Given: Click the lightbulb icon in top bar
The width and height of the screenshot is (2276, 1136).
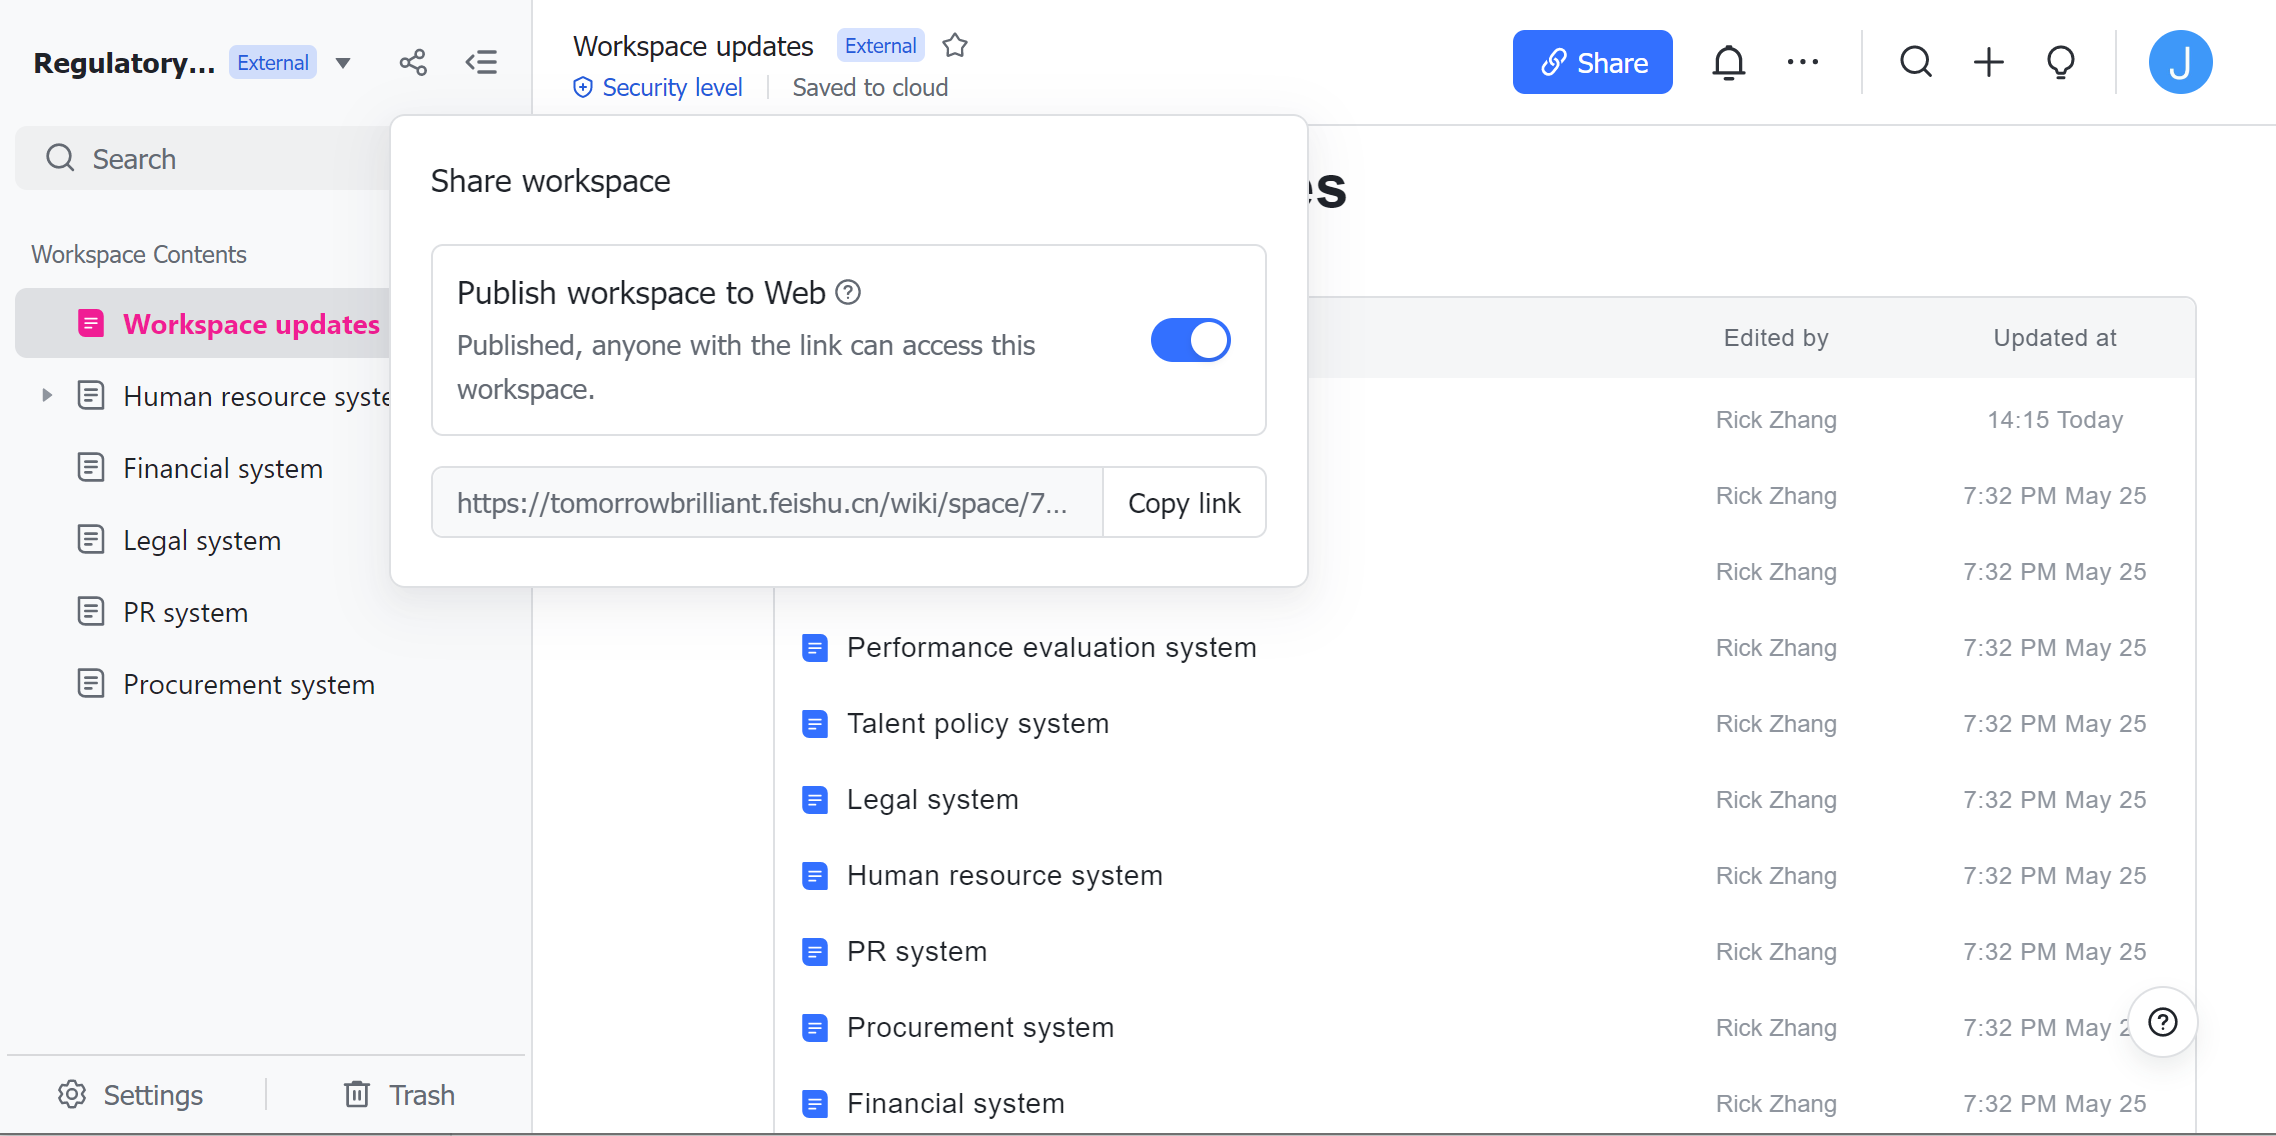Looking at the screenshot, I should (x=2060, y=63).
